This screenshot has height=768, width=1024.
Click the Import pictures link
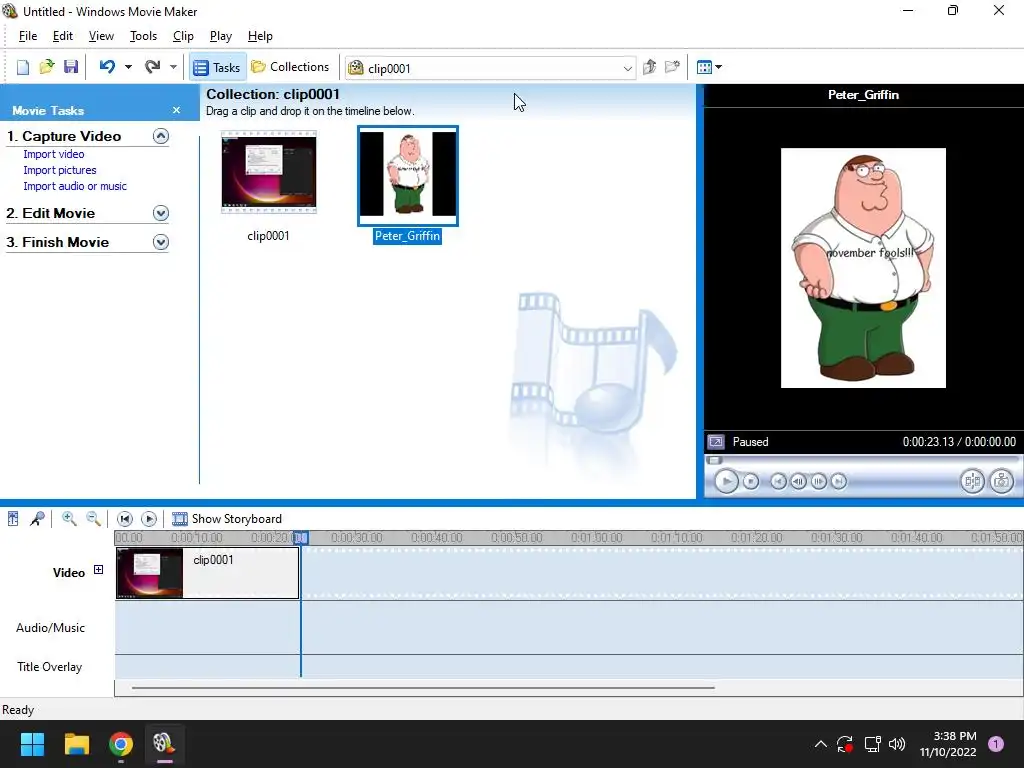pyautogui.click(x=59, y=170)
